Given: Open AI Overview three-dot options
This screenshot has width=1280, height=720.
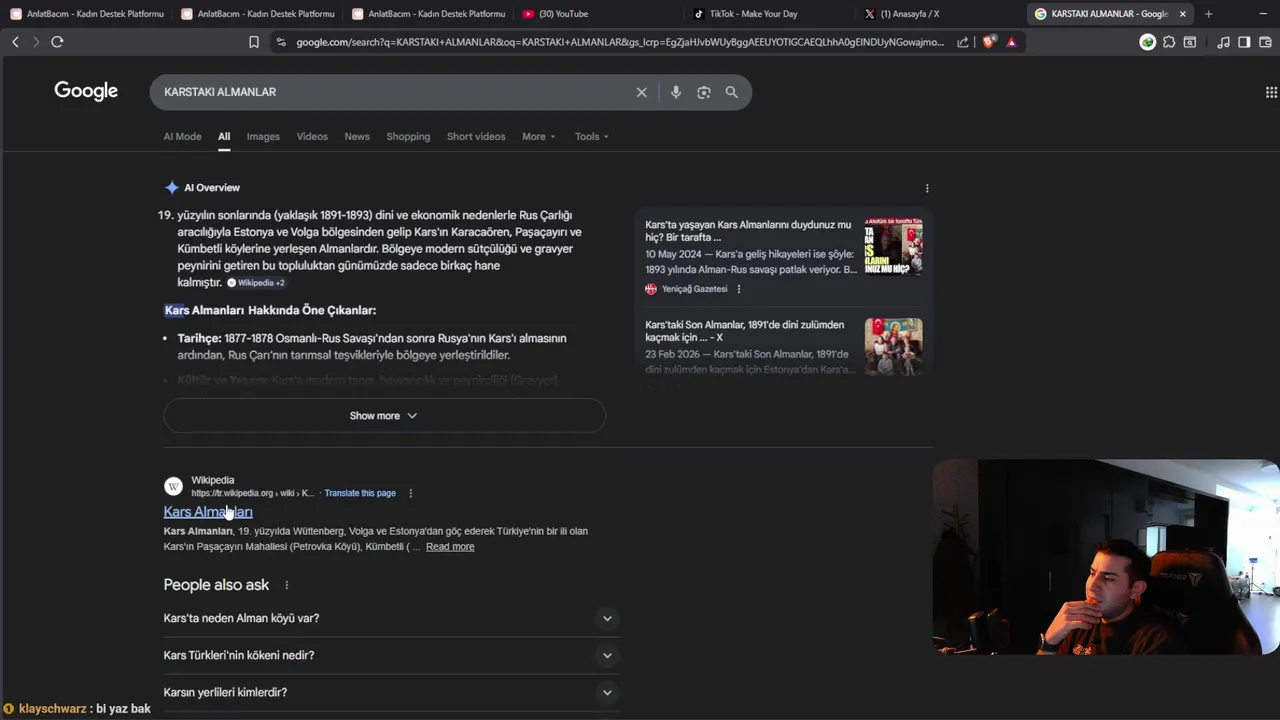Looking at the screenshot, I should (x=927, y=188).
